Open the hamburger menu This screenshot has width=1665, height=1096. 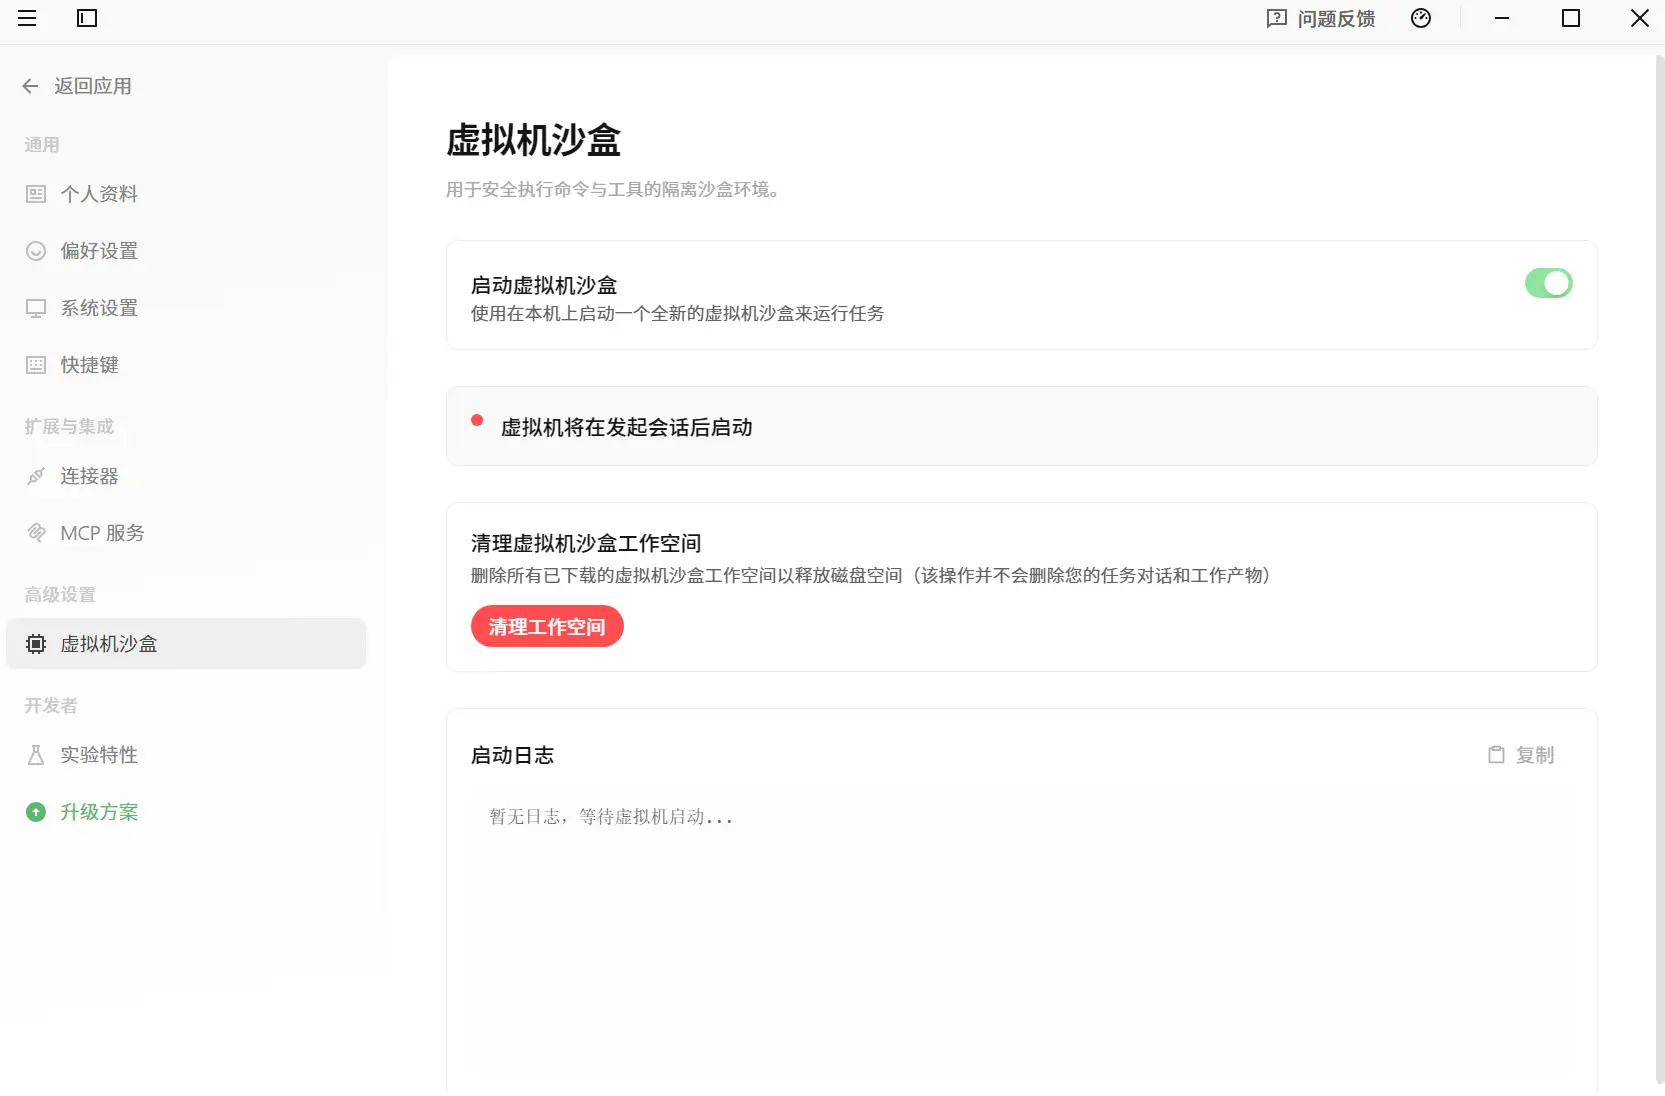pos(27,18)
